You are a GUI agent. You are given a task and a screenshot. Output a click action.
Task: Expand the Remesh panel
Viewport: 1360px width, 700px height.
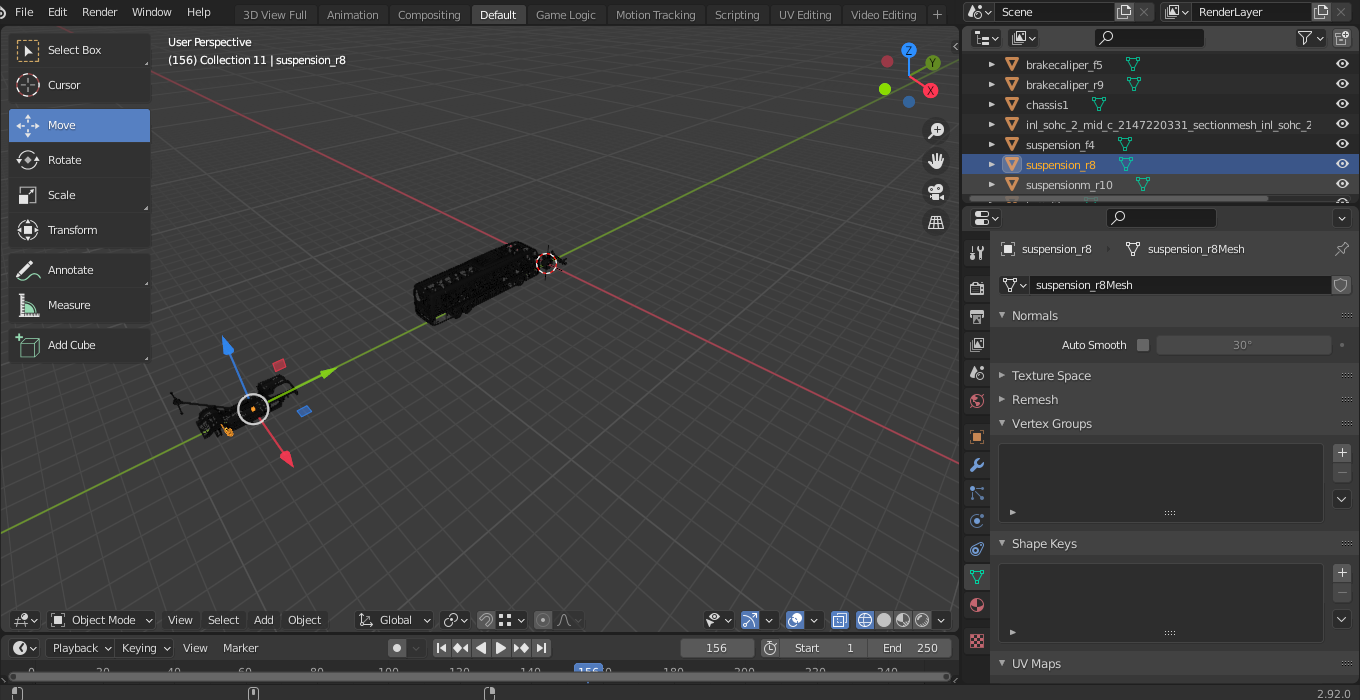[x=1003, y=399]
